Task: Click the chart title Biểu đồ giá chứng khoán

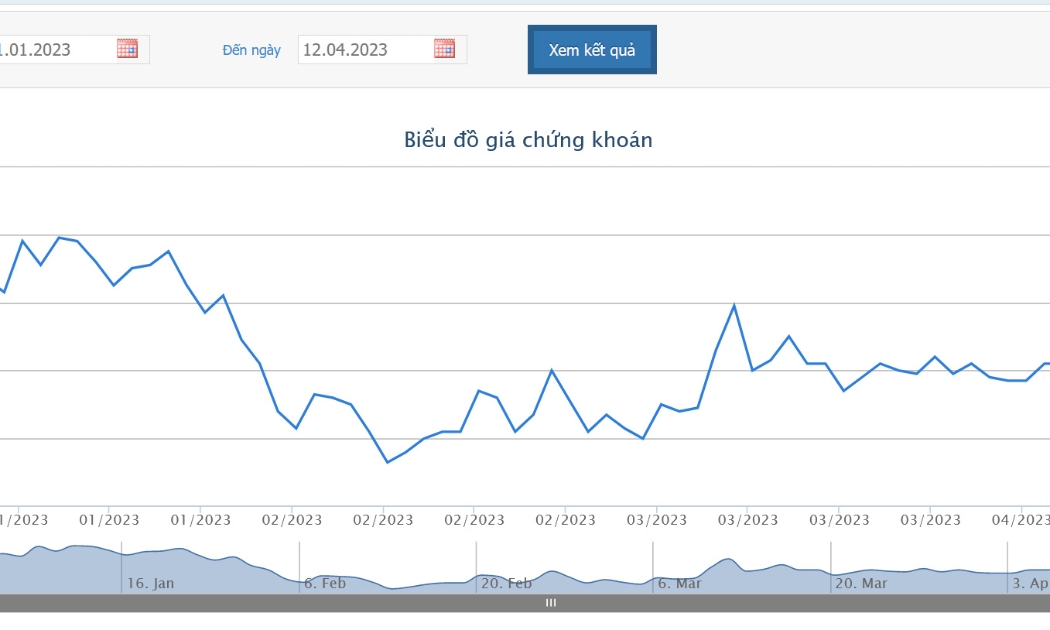Action: pyautogui.click(x=528, y=140)
